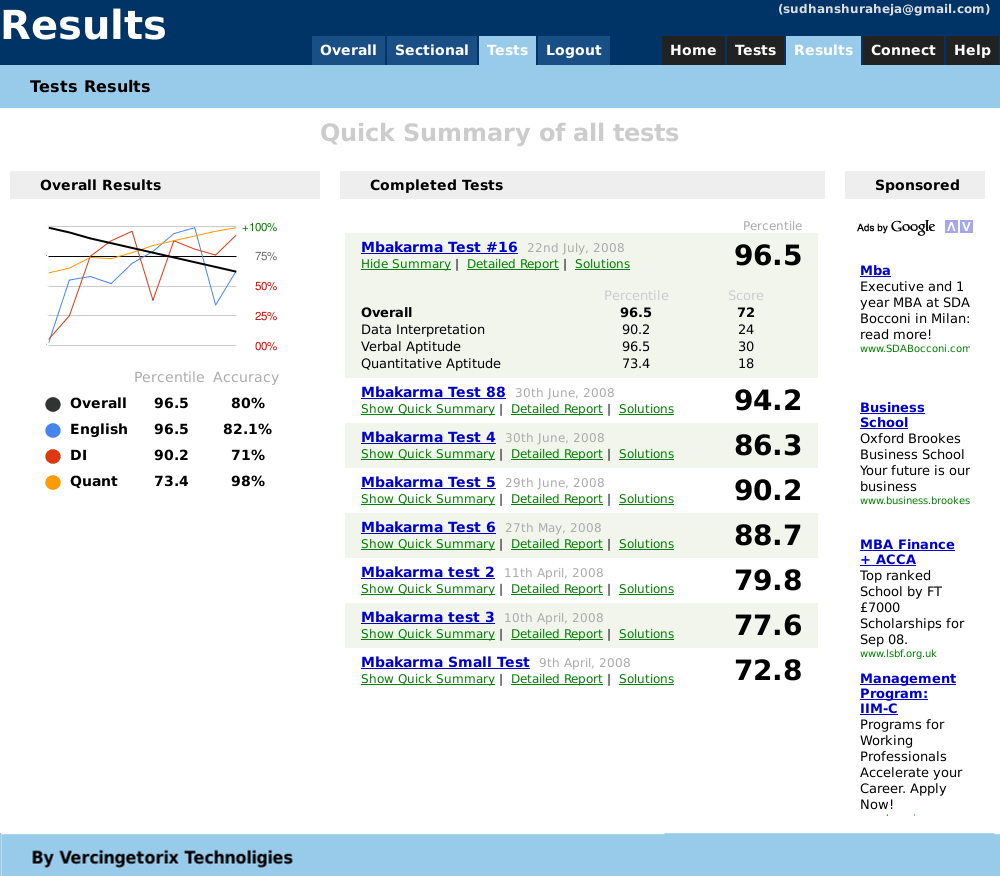Open Mbakarma Test #16 link

[439, 247]
